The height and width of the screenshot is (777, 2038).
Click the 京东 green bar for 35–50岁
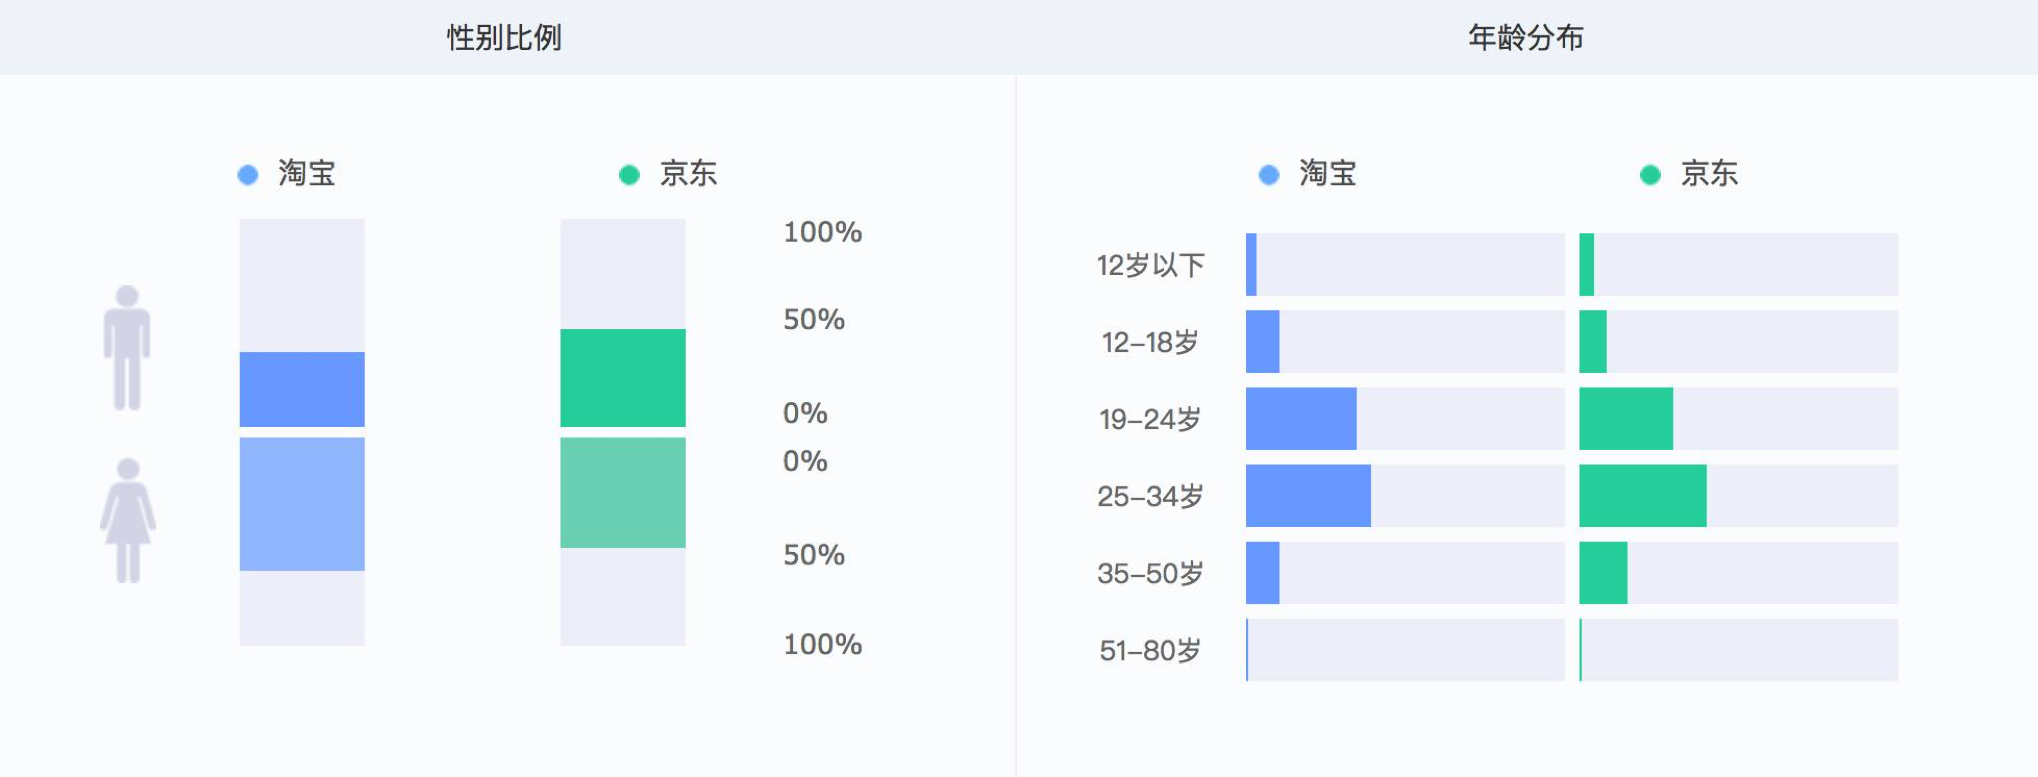tap(1603, 573)
